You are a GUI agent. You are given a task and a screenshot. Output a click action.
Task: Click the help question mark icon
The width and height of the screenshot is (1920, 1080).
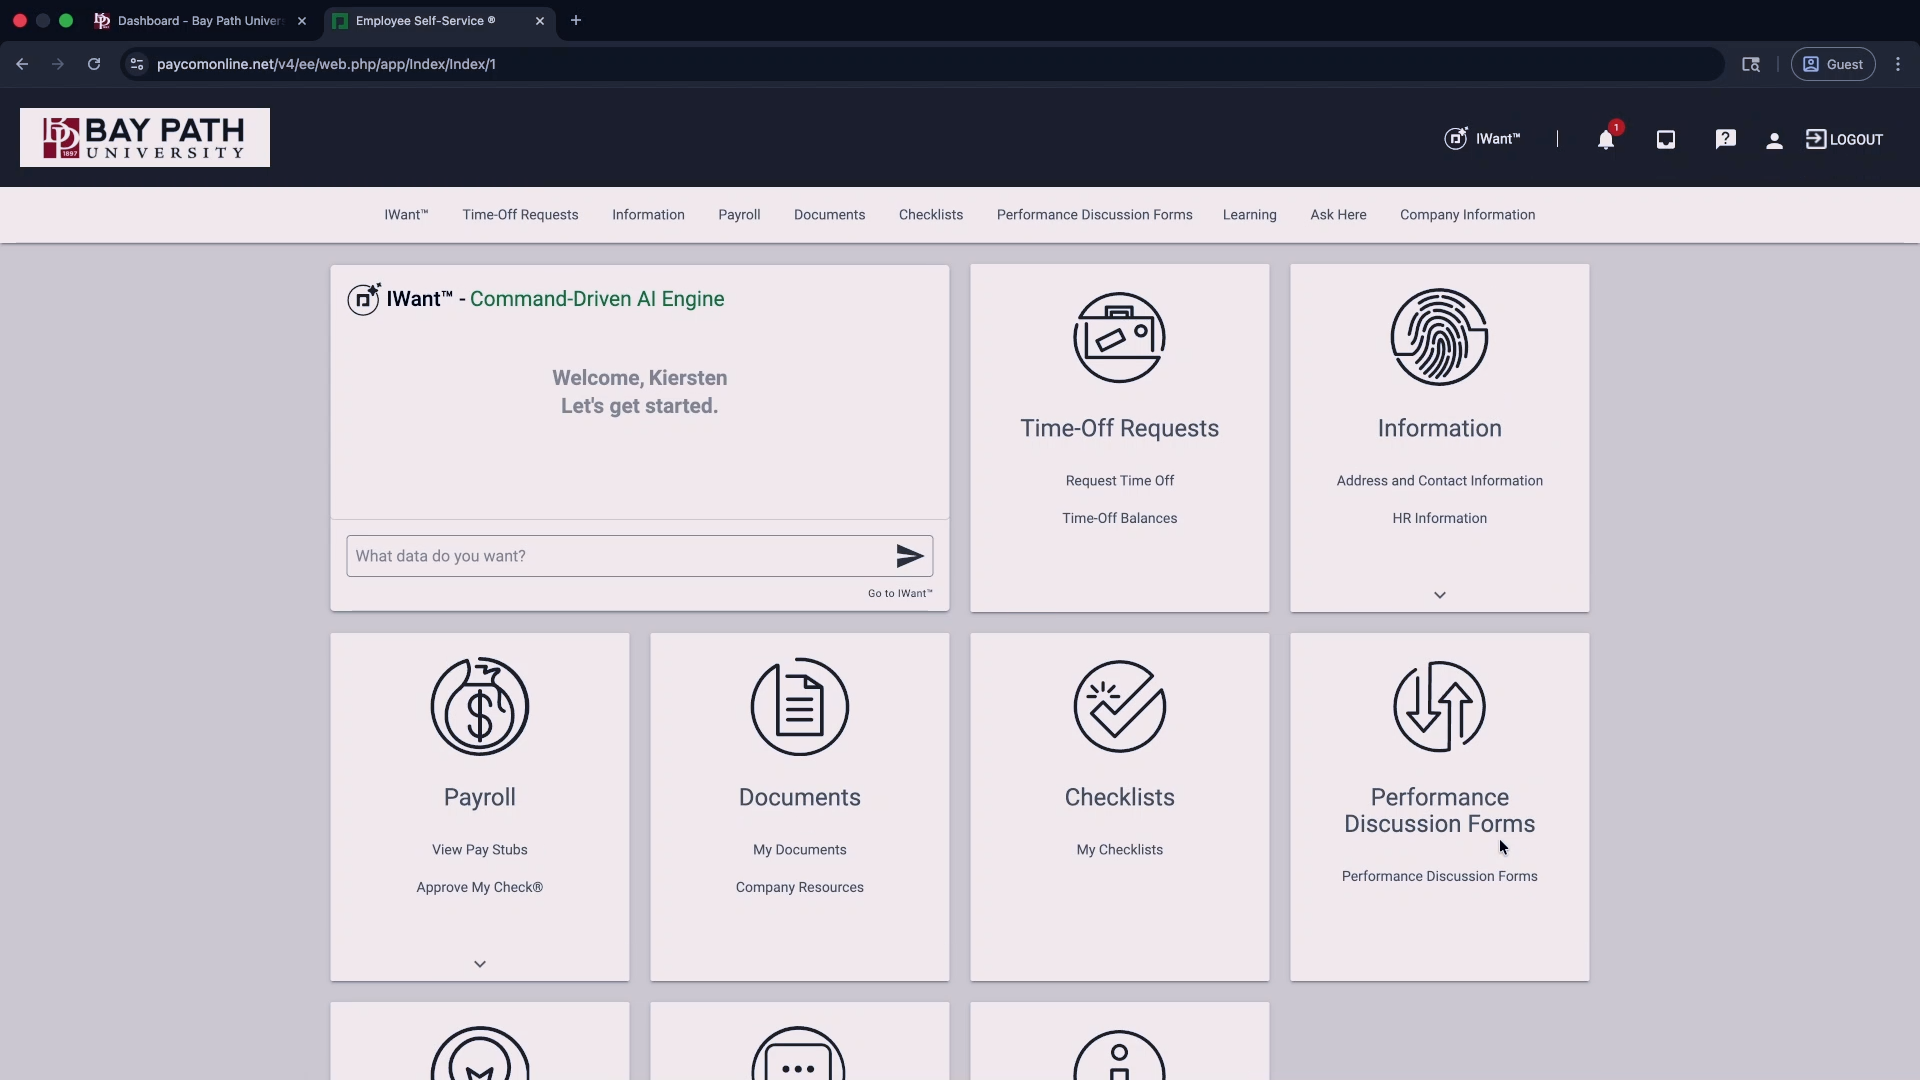pyautogui.click(x=1725, y=140)
